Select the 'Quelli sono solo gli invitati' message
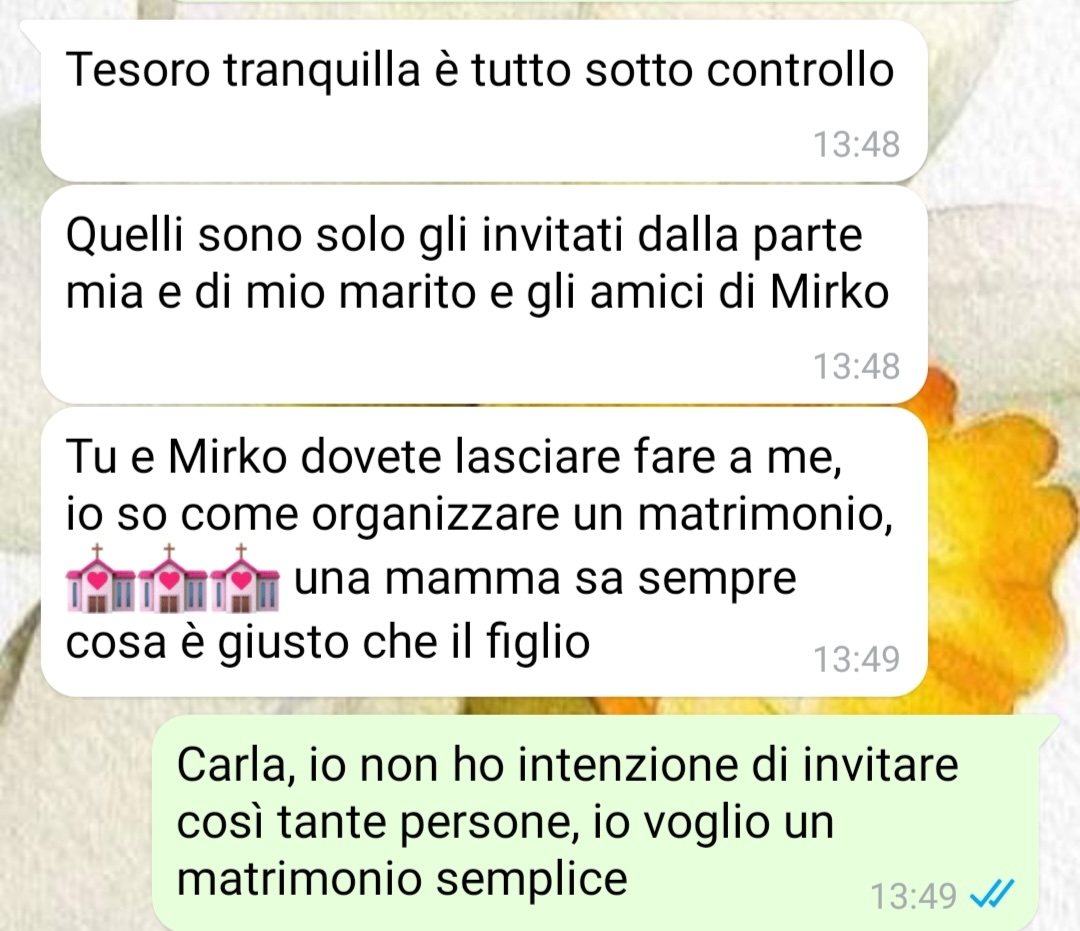Screen dimensions: 1080x931 click(x=482, y=295)
